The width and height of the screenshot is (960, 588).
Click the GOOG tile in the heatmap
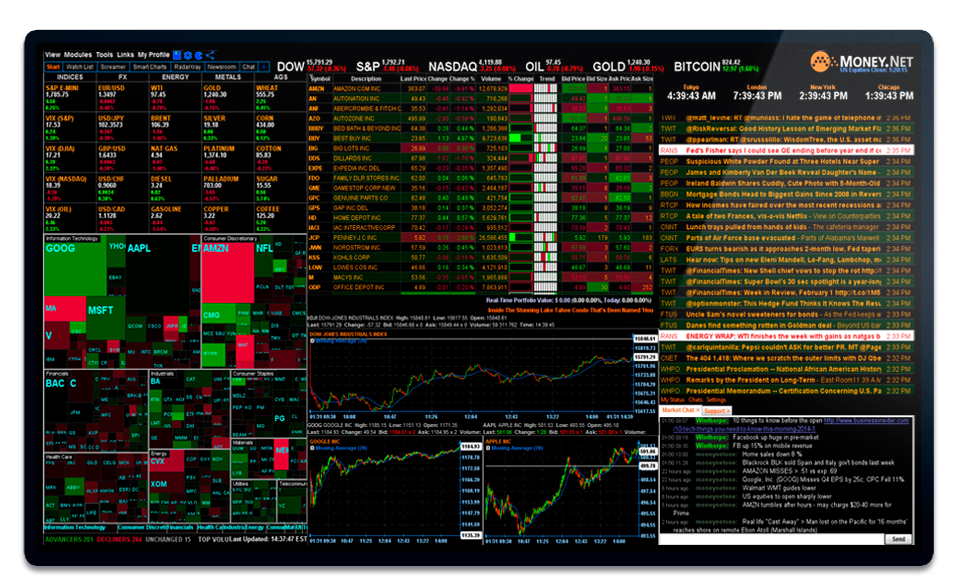coord(75,268)
